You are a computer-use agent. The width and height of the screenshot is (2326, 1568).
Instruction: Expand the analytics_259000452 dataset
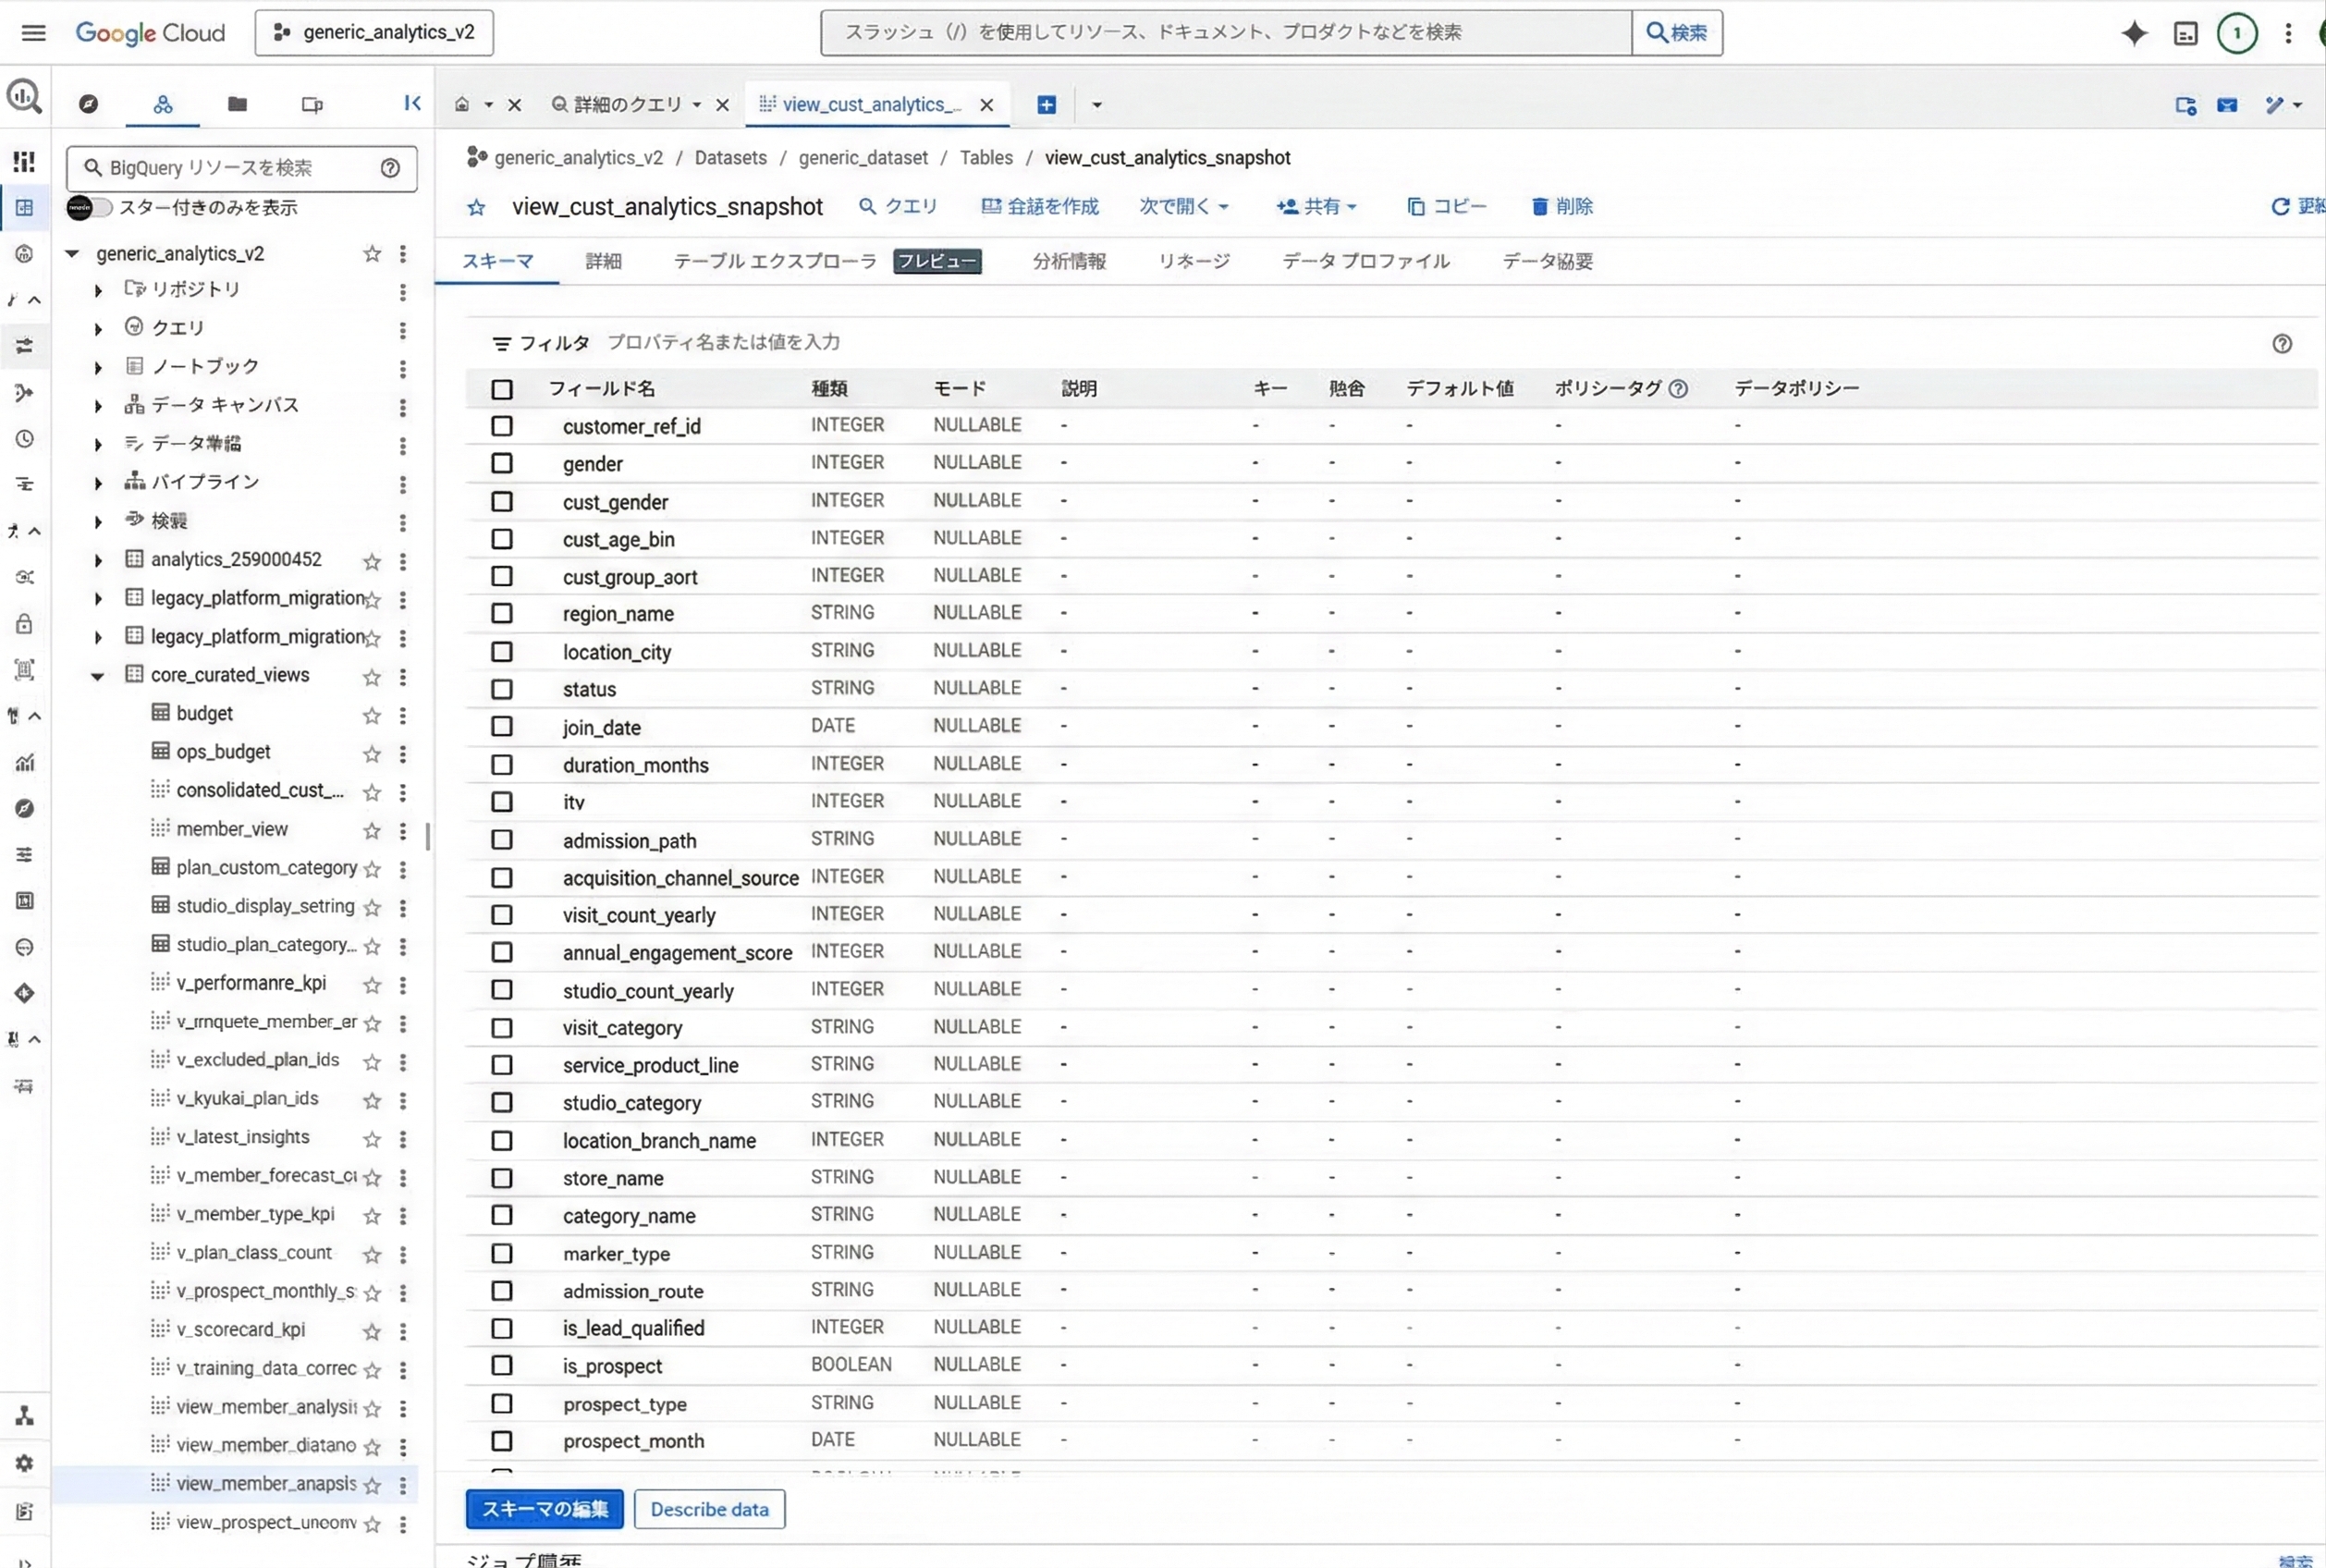pos(98,561)
